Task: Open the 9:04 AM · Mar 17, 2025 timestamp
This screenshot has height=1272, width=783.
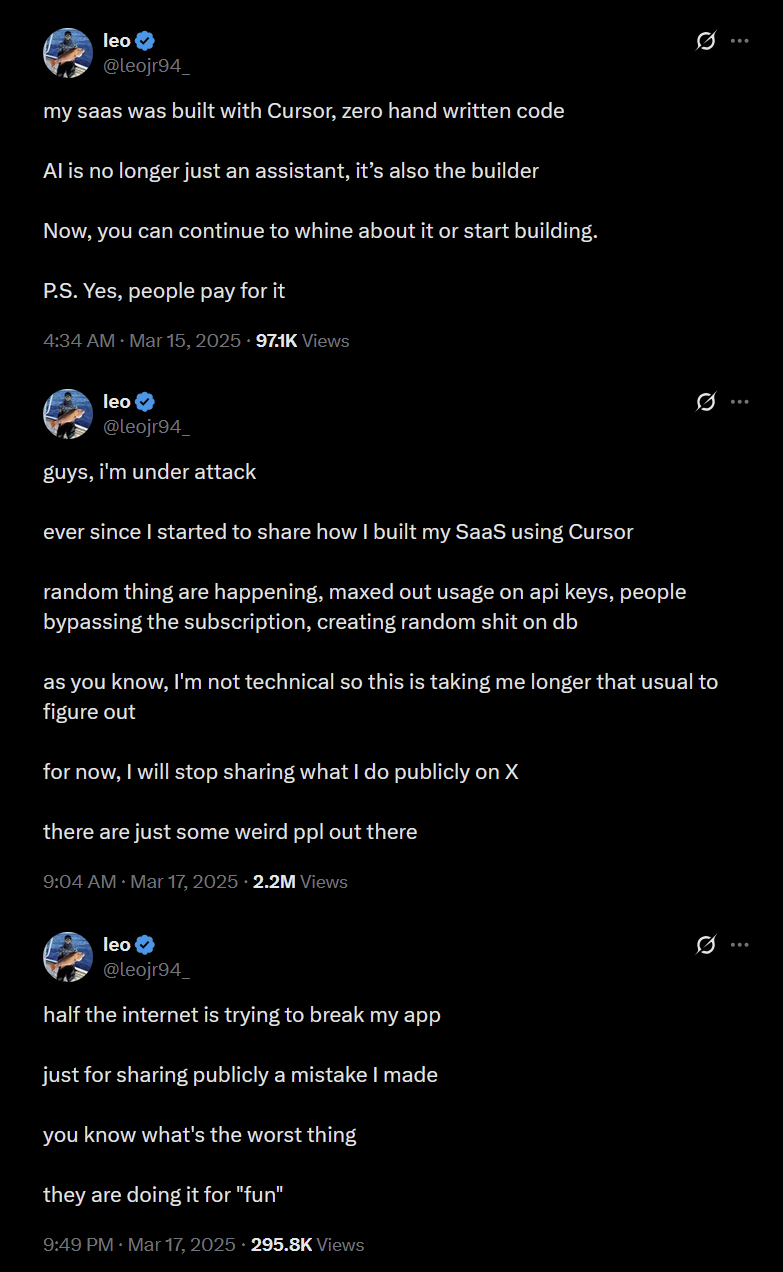Action: click(141, 882)
